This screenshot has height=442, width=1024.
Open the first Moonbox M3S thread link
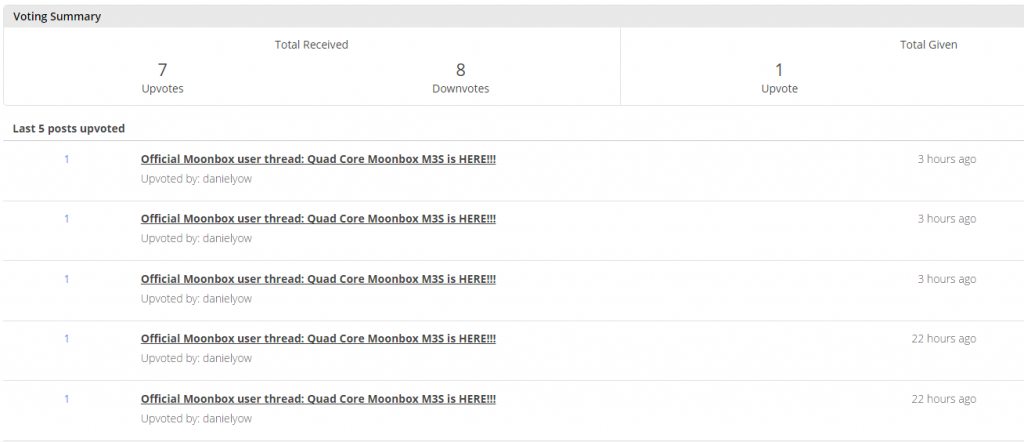point(318,159)
